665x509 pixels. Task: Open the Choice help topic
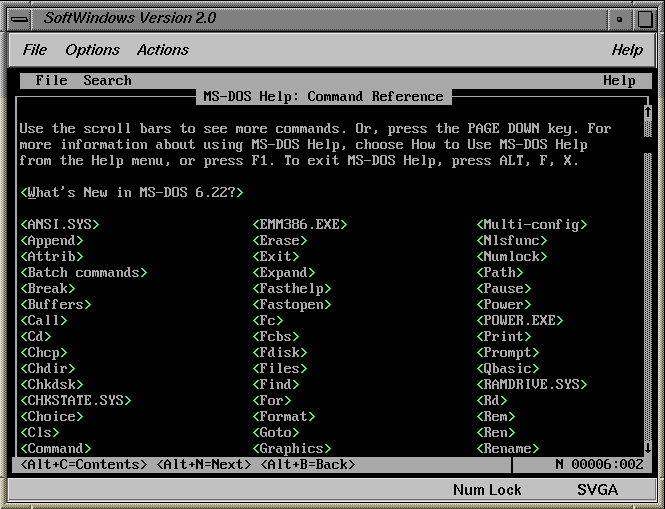coord(52,416)
